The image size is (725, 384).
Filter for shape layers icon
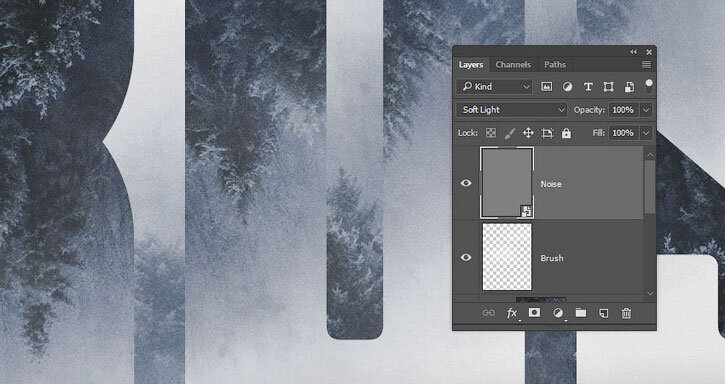(x=608, y=87)
